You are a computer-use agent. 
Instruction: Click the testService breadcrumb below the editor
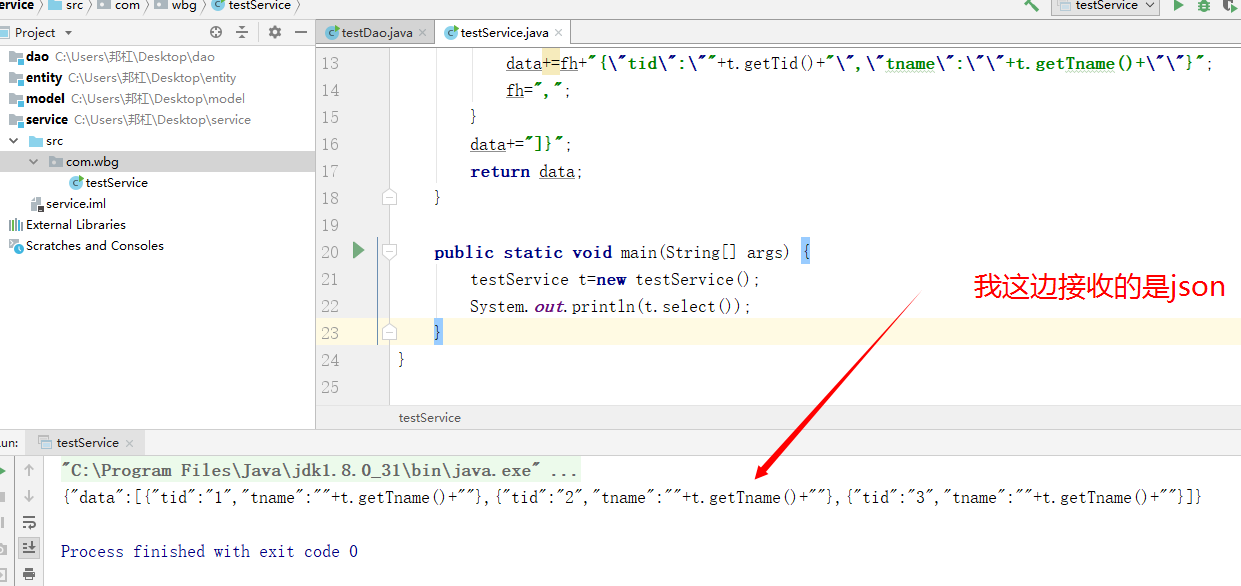pyautogui.click(x=429, y=418)
